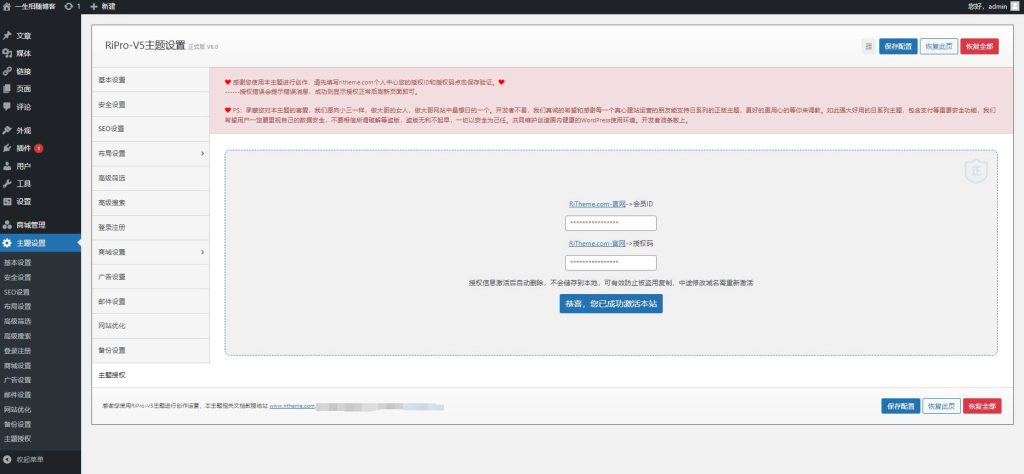Click 高级搜索 in the dark sidebar submenu
Viewport: 1024px width, 474px height.
coord(18,336)
